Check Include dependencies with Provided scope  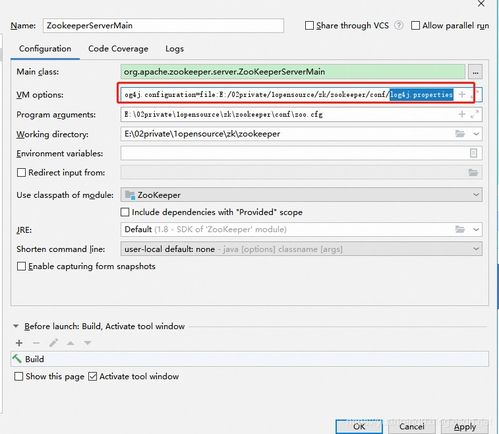pos(125,212)
